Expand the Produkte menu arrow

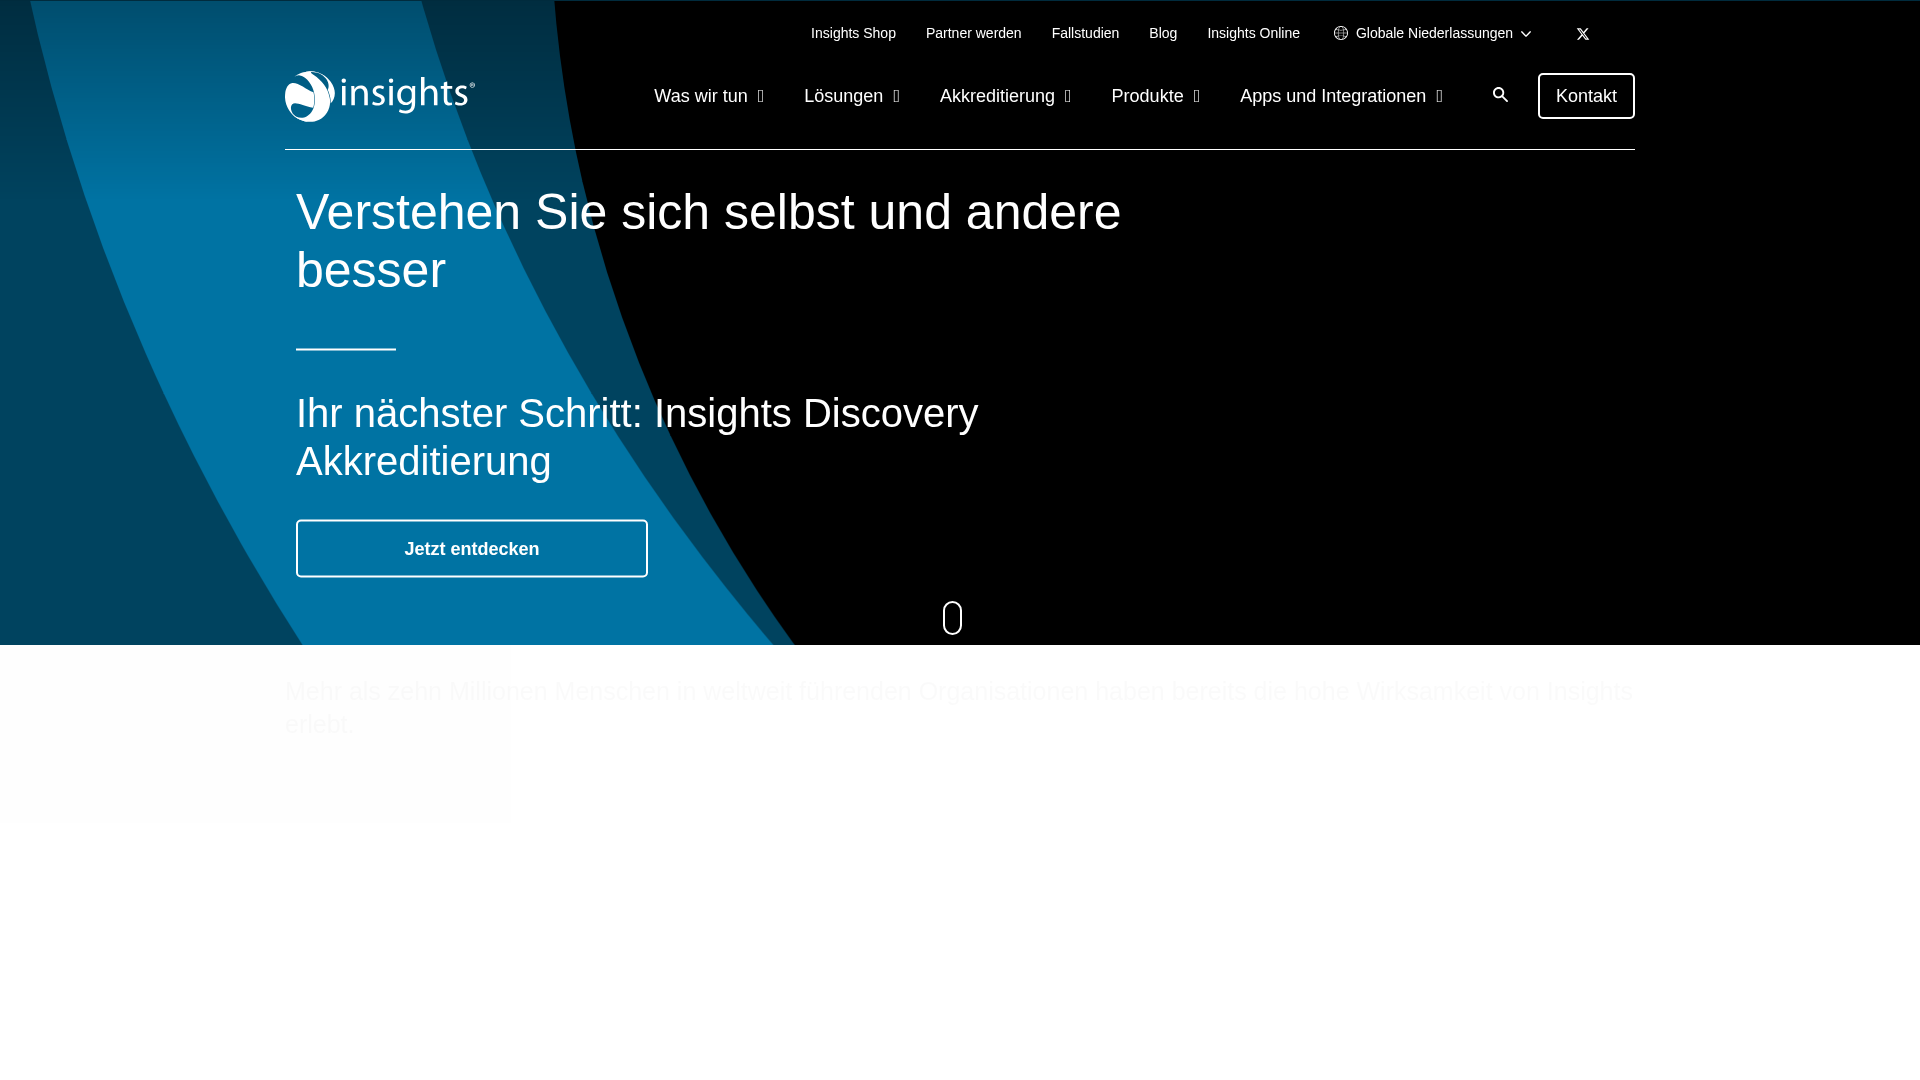pyautogui.click(x=1197, y=97)
